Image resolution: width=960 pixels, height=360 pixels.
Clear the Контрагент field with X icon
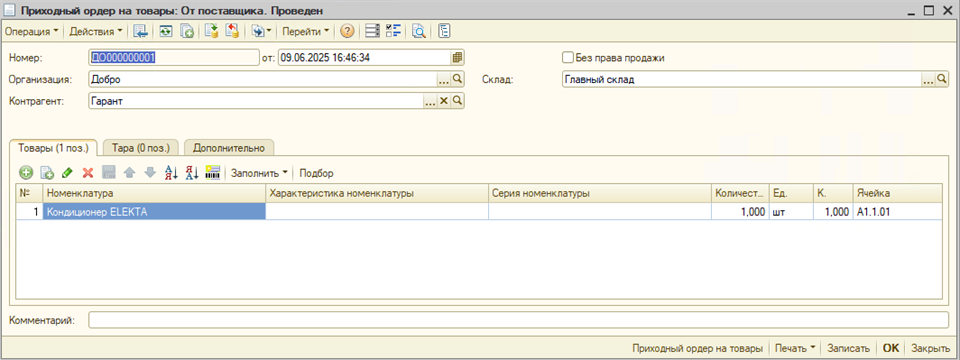pos(444,101)
